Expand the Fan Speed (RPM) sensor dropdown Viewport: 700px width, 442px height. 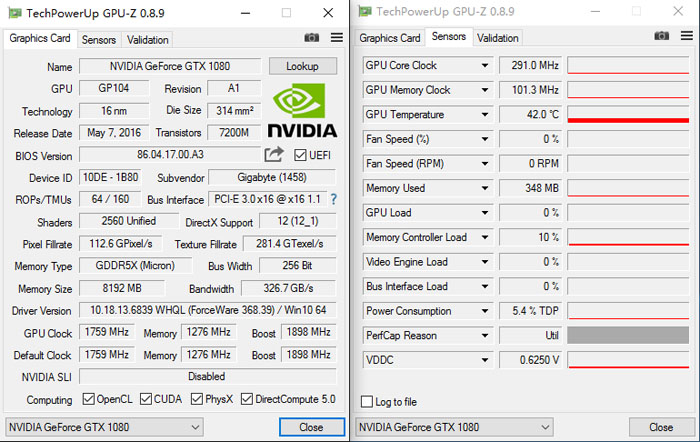(x=485, y=163)
